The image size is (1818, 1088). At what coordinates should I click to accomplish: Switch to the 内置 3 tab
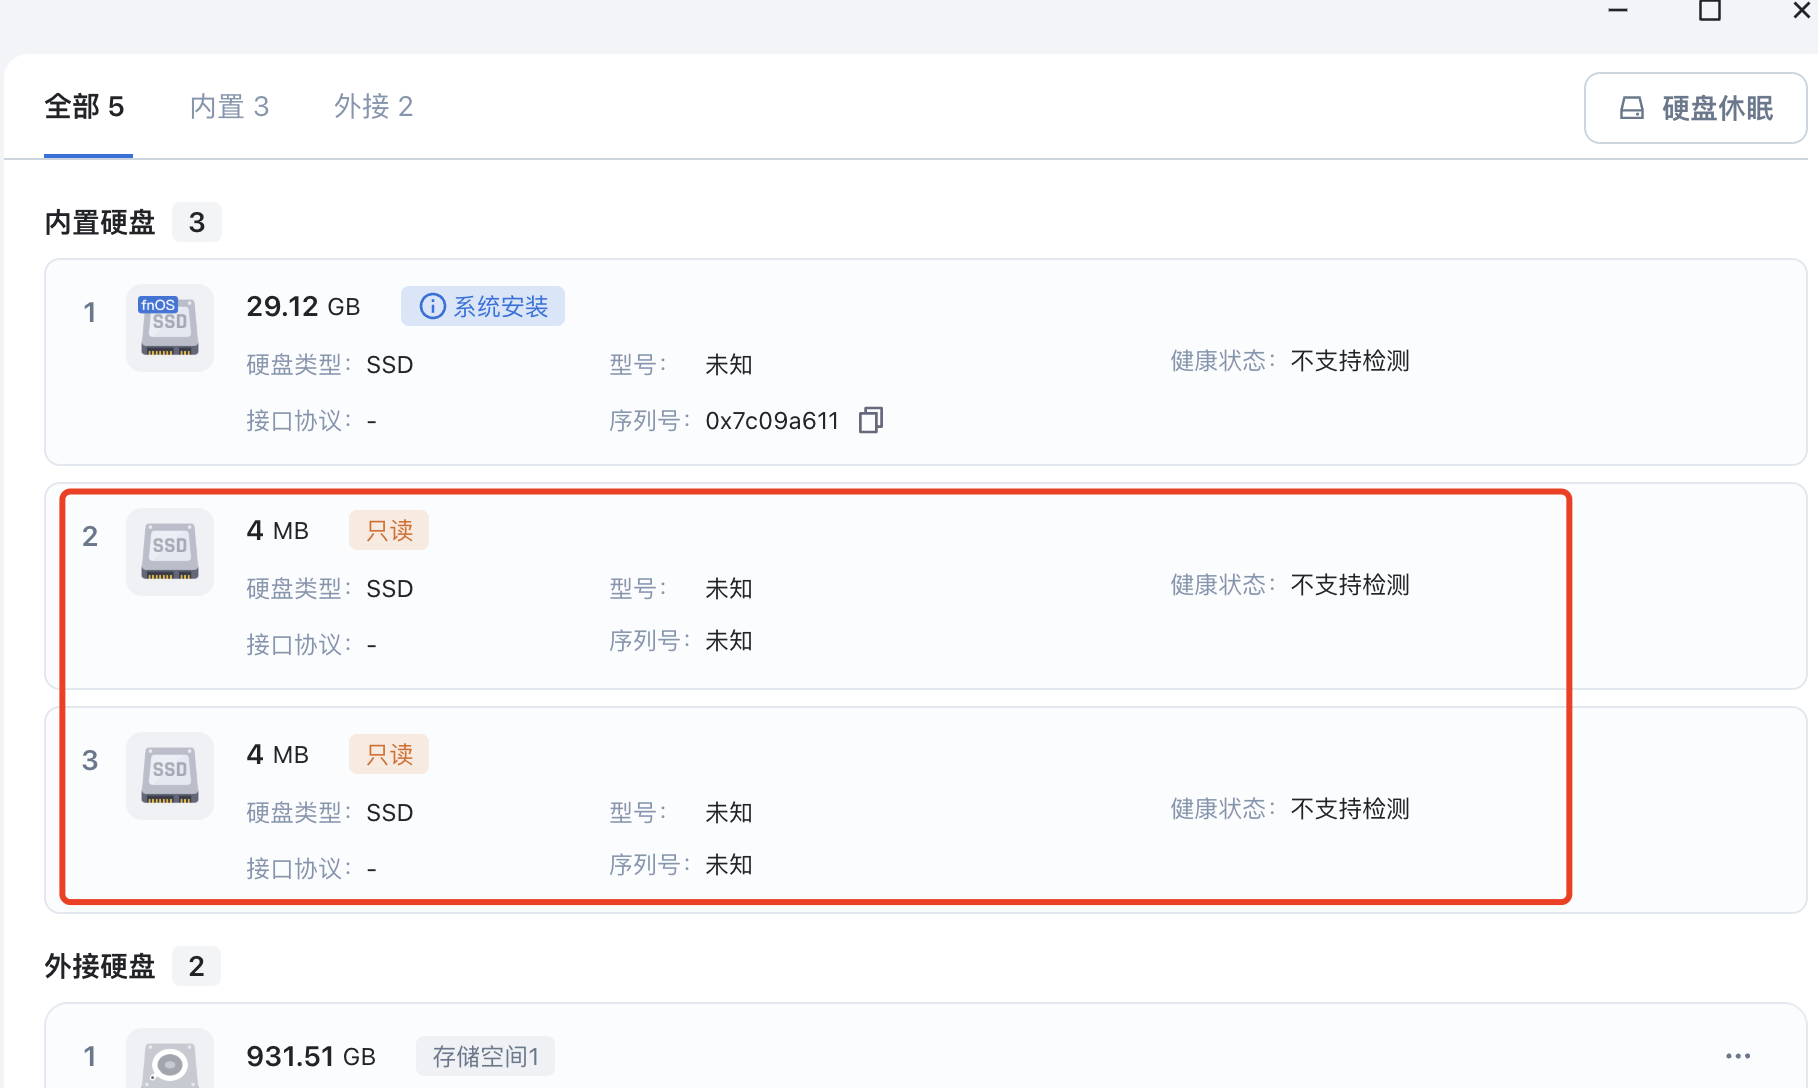(x=230, y=106)
